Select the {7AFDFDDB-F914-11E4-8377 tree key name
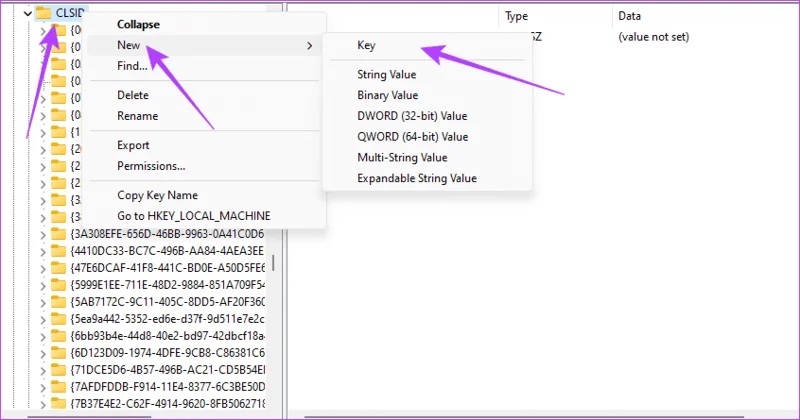Image resolution: width=800 pixels, height=420 pixels. click(168, 387)
